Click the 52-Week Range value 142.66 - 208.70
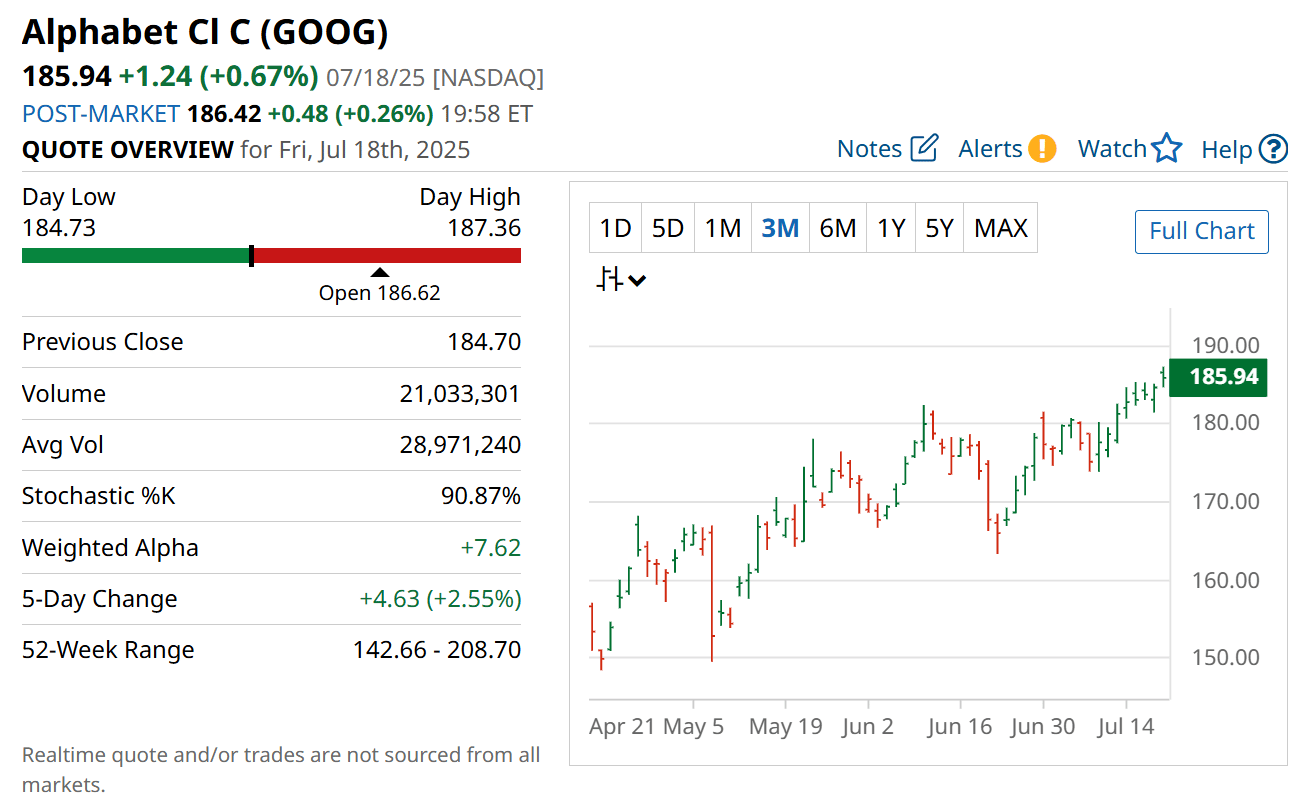The width and height of the screenshot is (1296, 807). pos(437,650)
